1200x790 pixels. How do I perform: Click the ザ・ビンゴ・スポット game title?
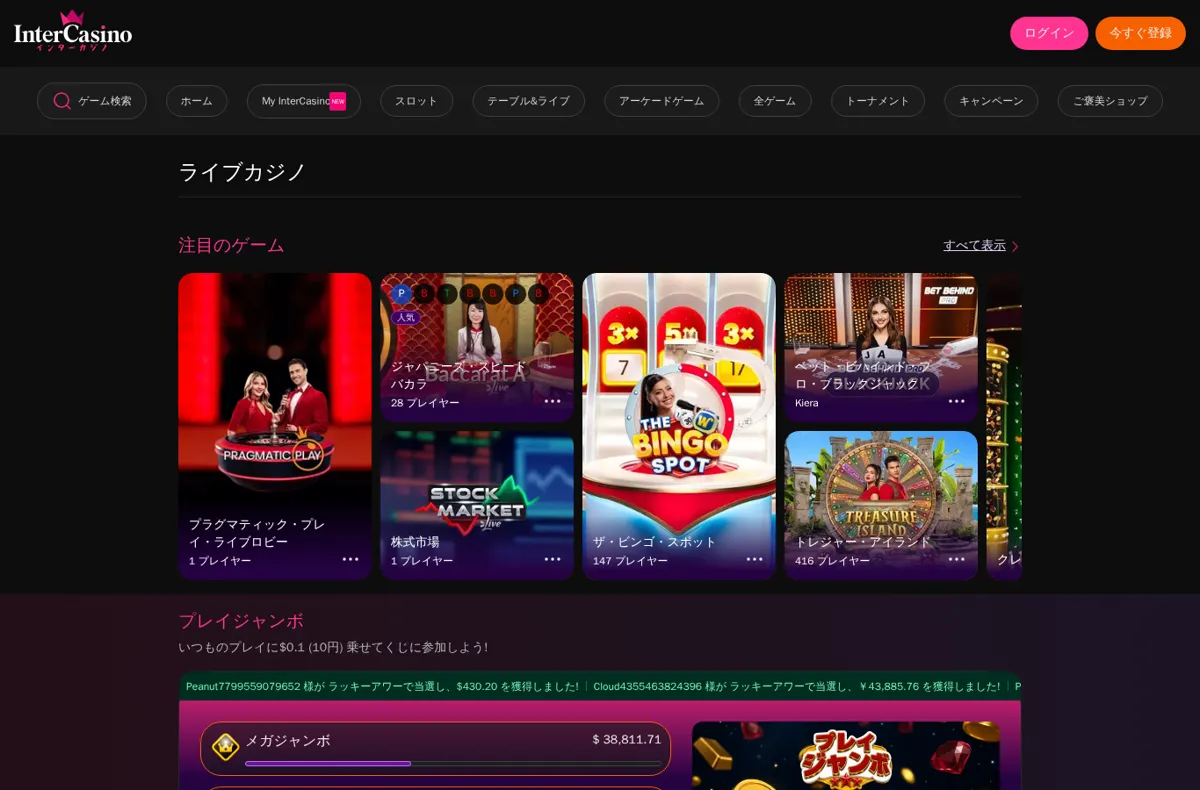click(655, 542)
